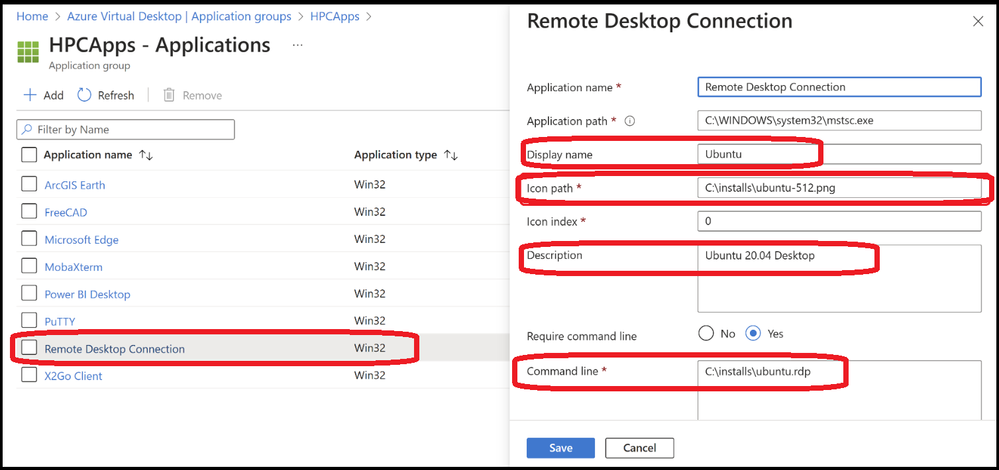Click the Remove trash can button

192,95
